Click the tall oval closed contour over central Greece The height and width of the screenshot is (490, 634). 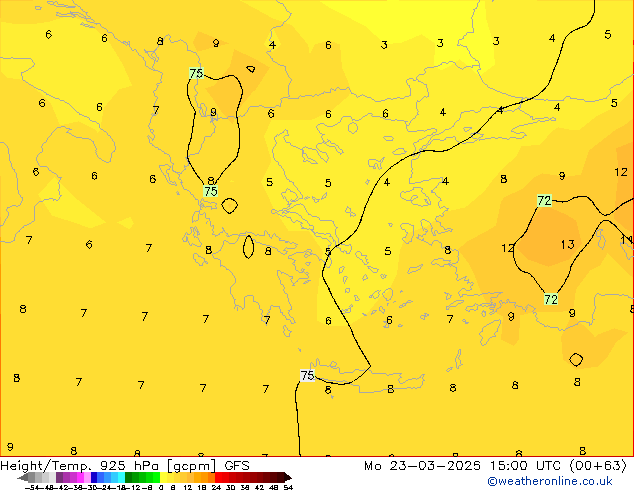click(x=248, y=247)
